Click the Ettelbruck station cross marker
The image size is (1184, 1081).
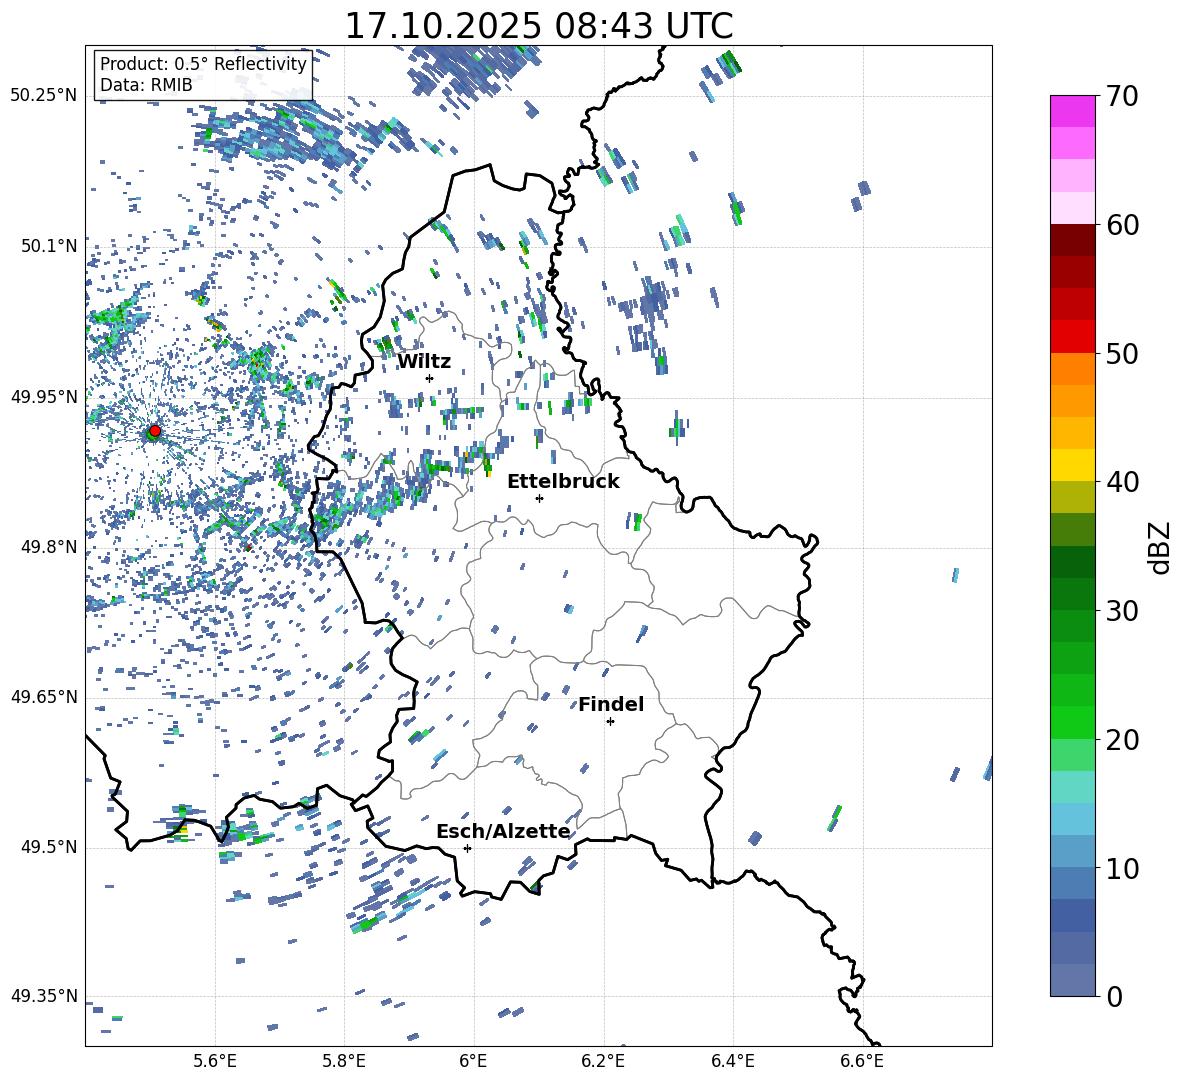click(x=539, y=498)
